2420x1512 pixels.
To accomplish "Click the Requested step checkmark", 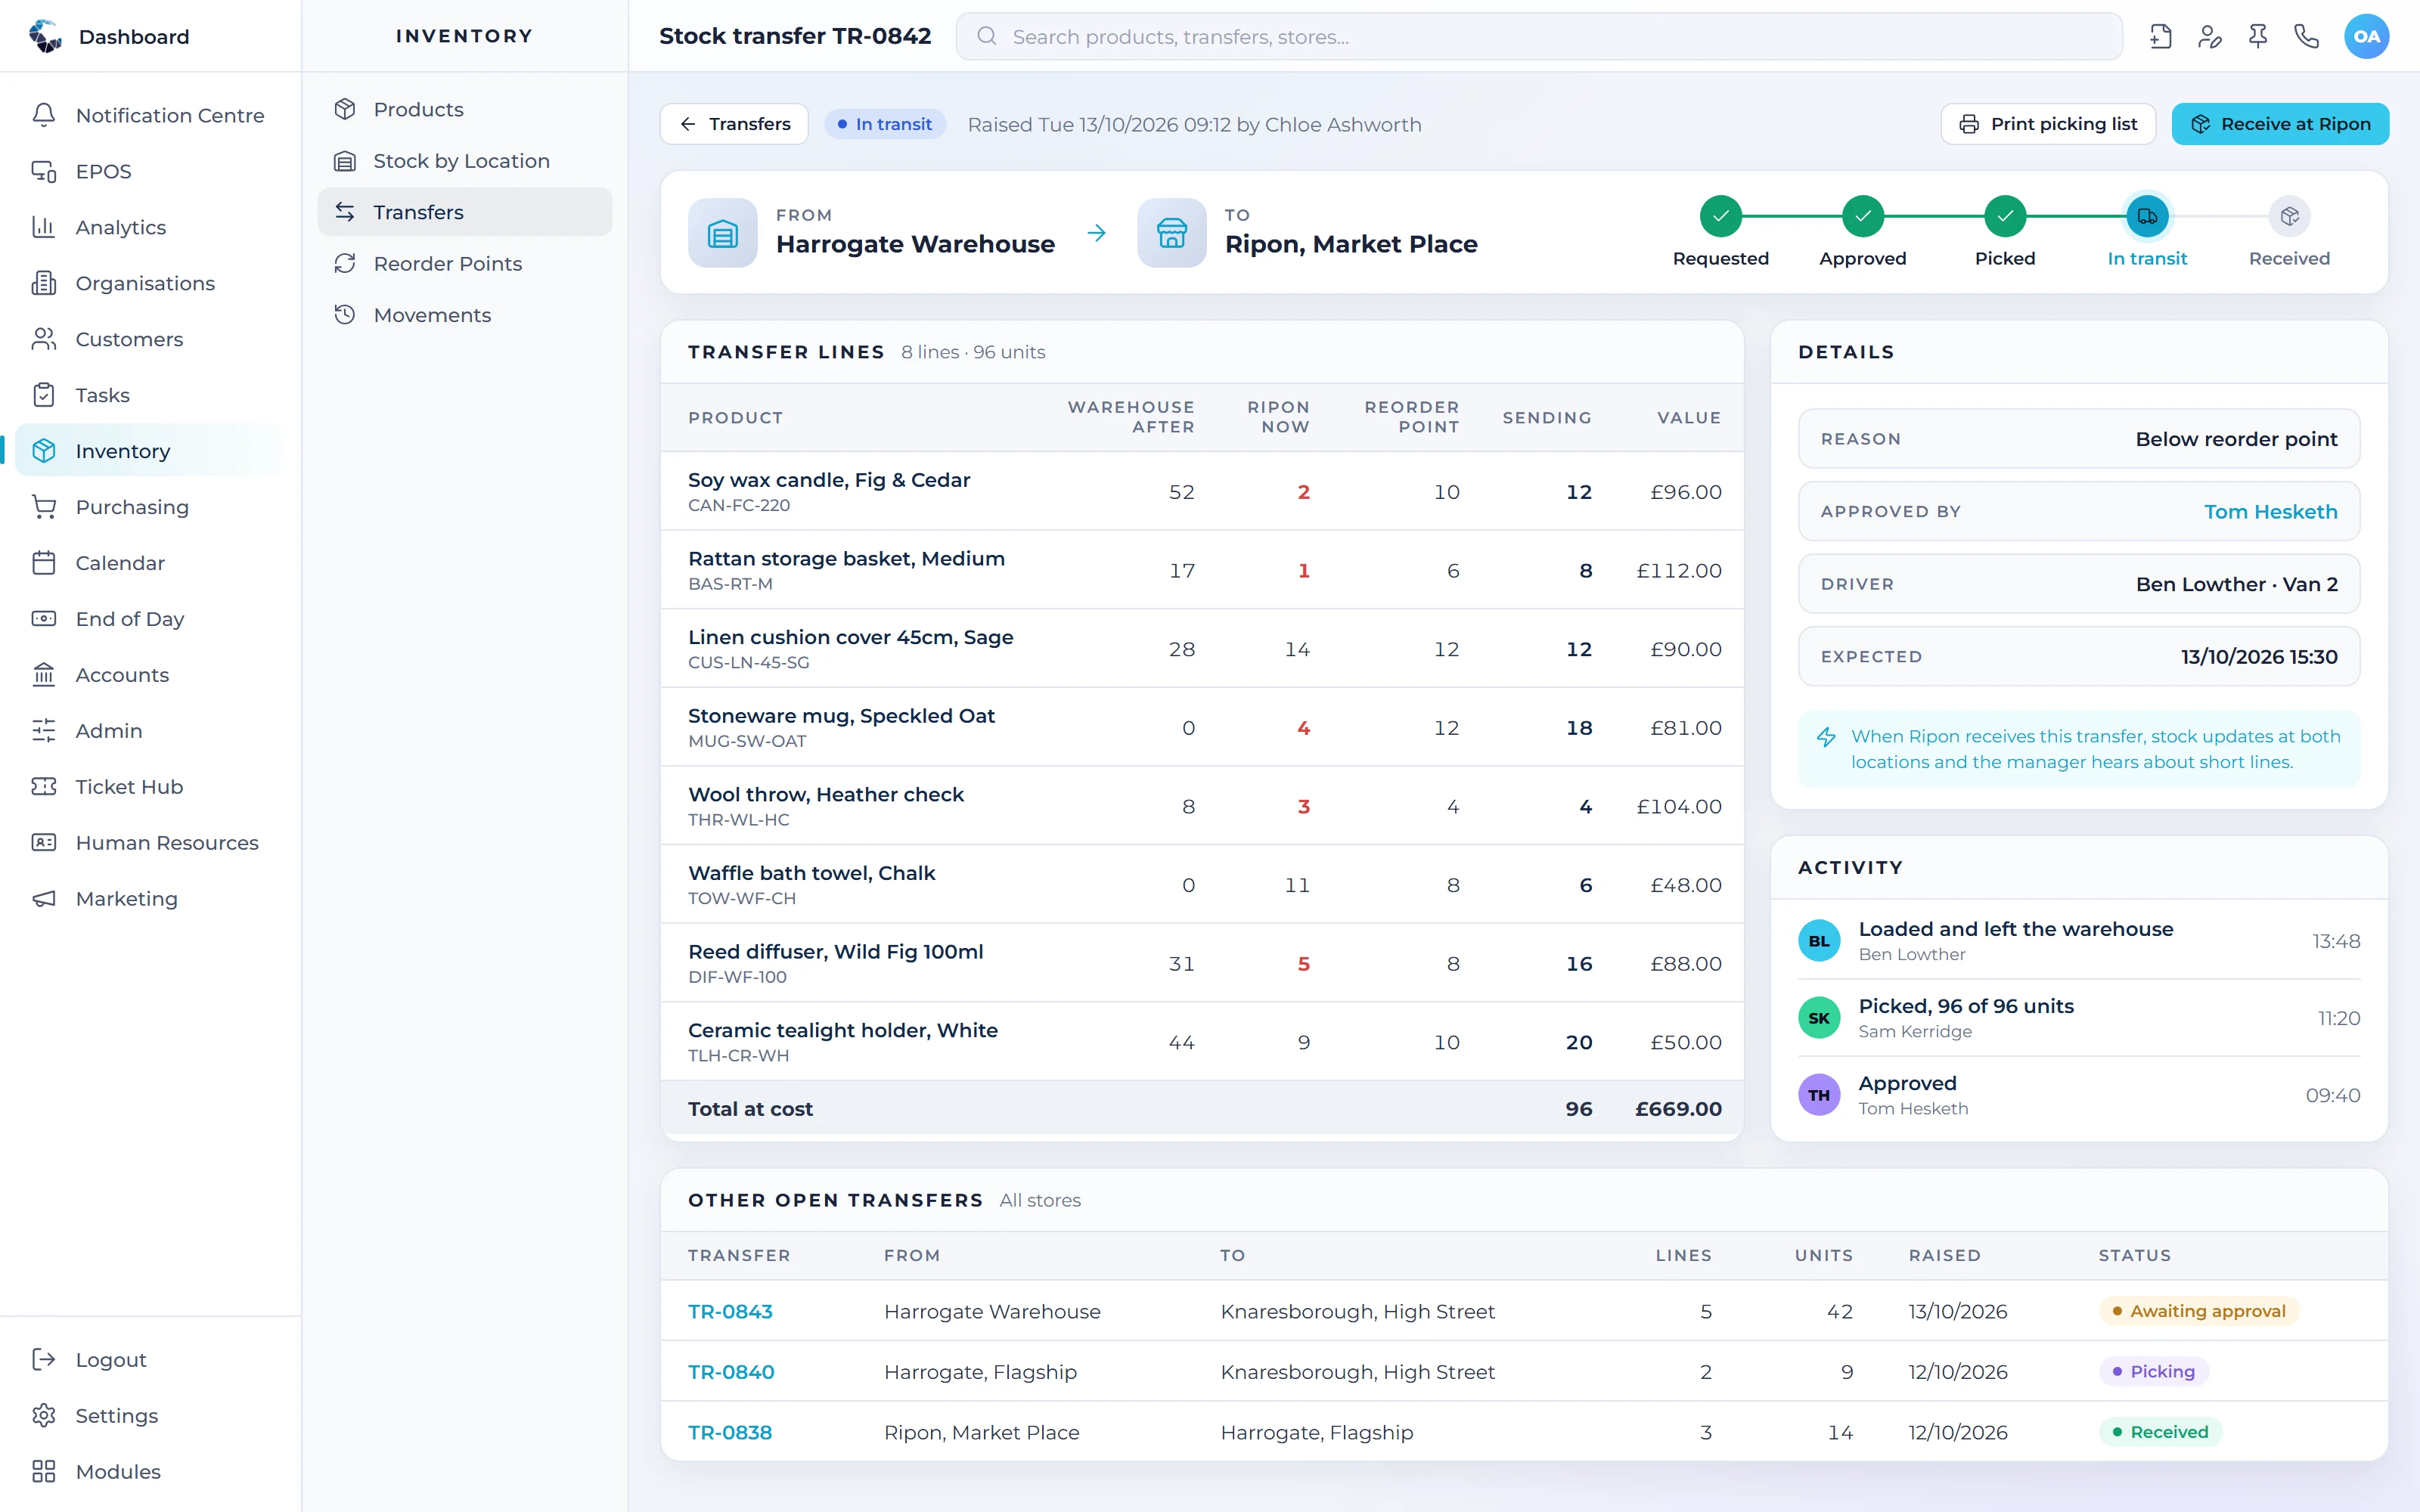I will click(x=1721, y=216).
